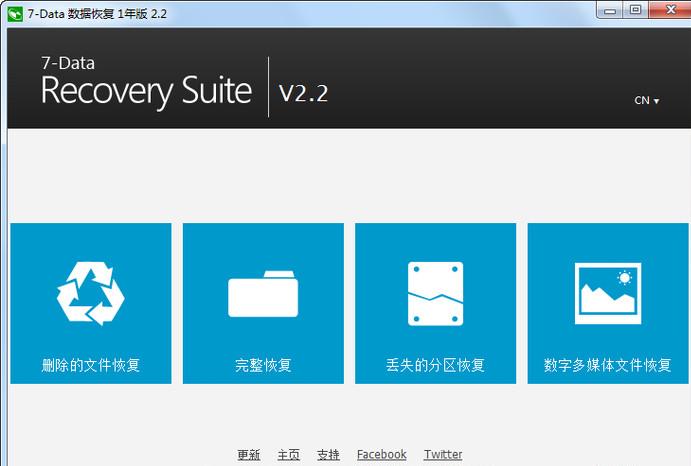Select the 数字多媒体文件恢复 tile label

click(x=608, y=365)
